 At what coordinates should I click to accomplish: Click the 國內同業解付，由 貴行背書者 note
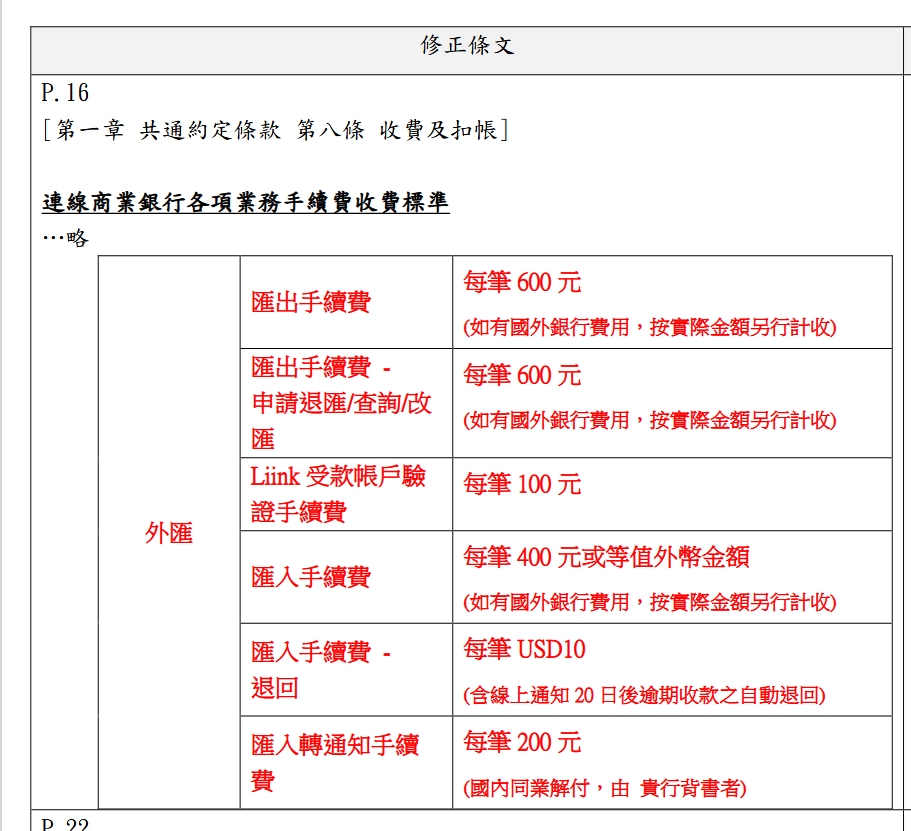[x=604, y=788]
